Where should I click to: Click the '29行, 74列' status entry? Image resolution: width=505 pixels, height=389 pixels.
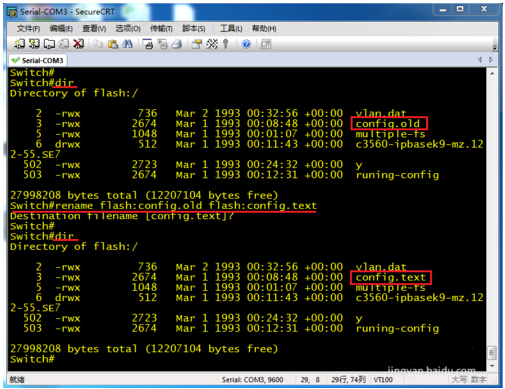click(x=349, y=380)
